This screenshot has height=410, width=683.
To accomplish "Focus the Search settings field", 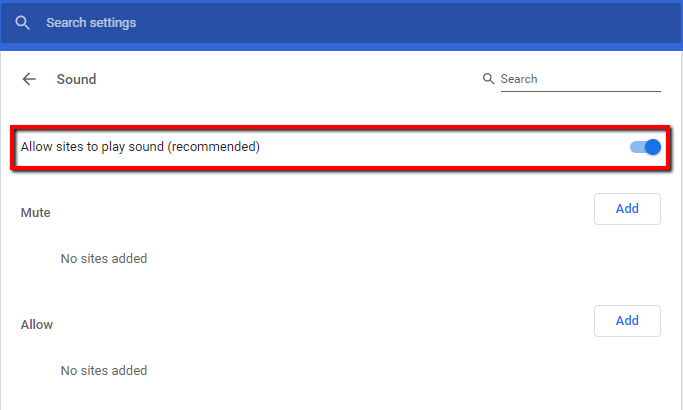I will point(200,22).
